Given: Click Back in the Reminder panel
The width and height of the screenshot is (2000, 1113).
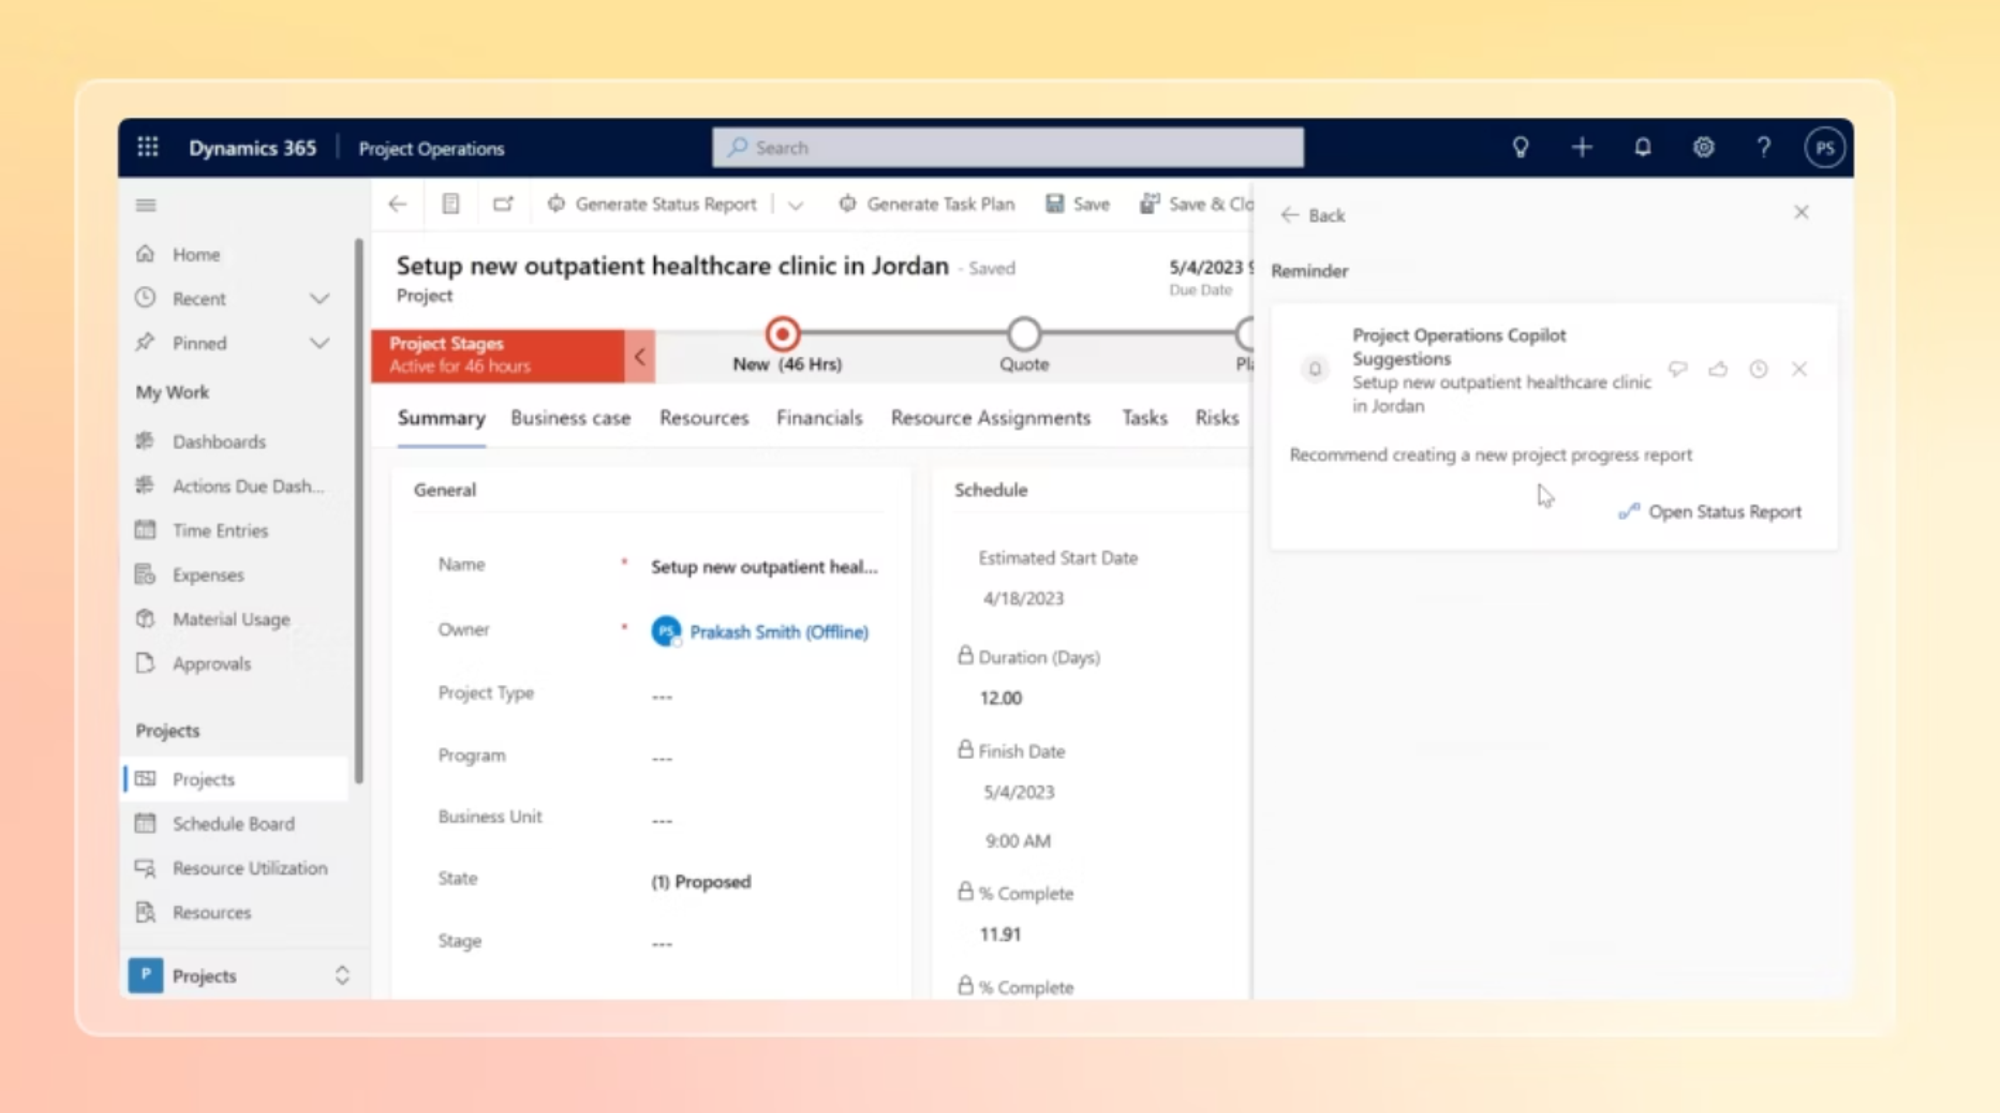Looking at the screenshot, I should tap(1313, 215).
